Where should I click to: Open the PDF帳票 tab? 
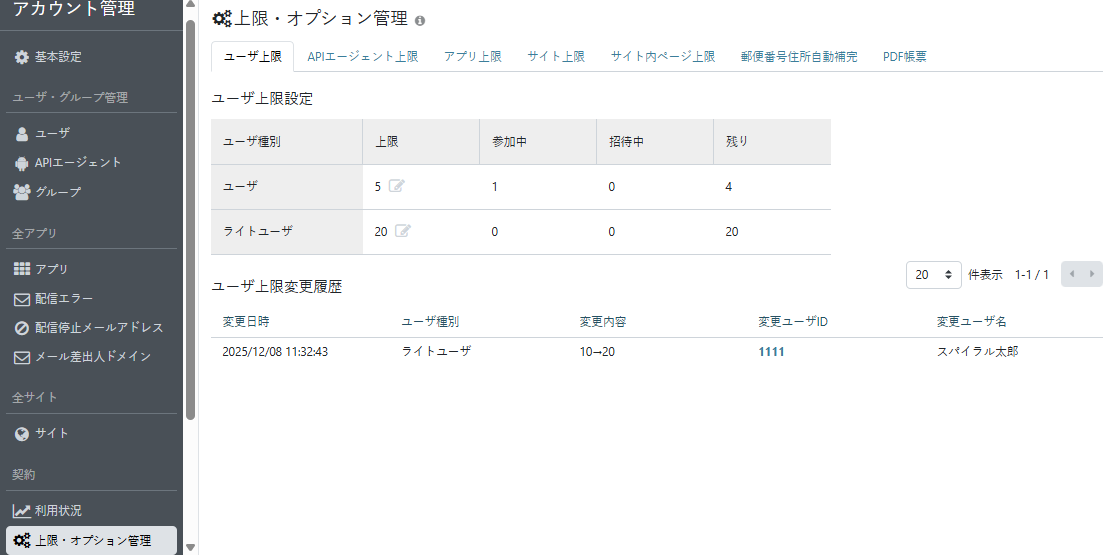(904, 57)
